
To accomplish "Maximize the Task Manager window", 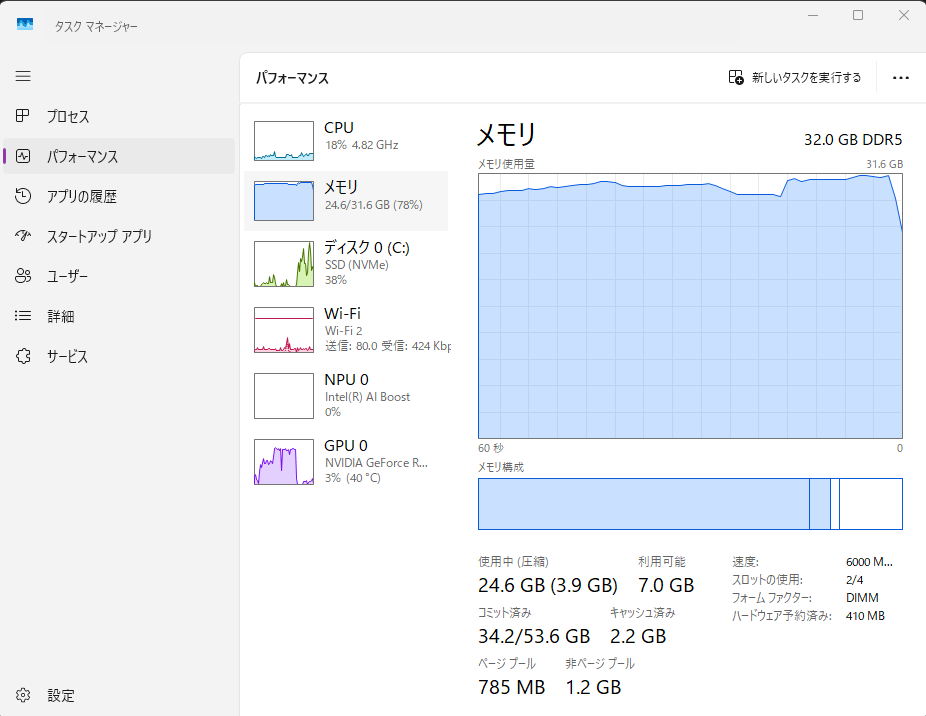I will [x=858, y=15].
